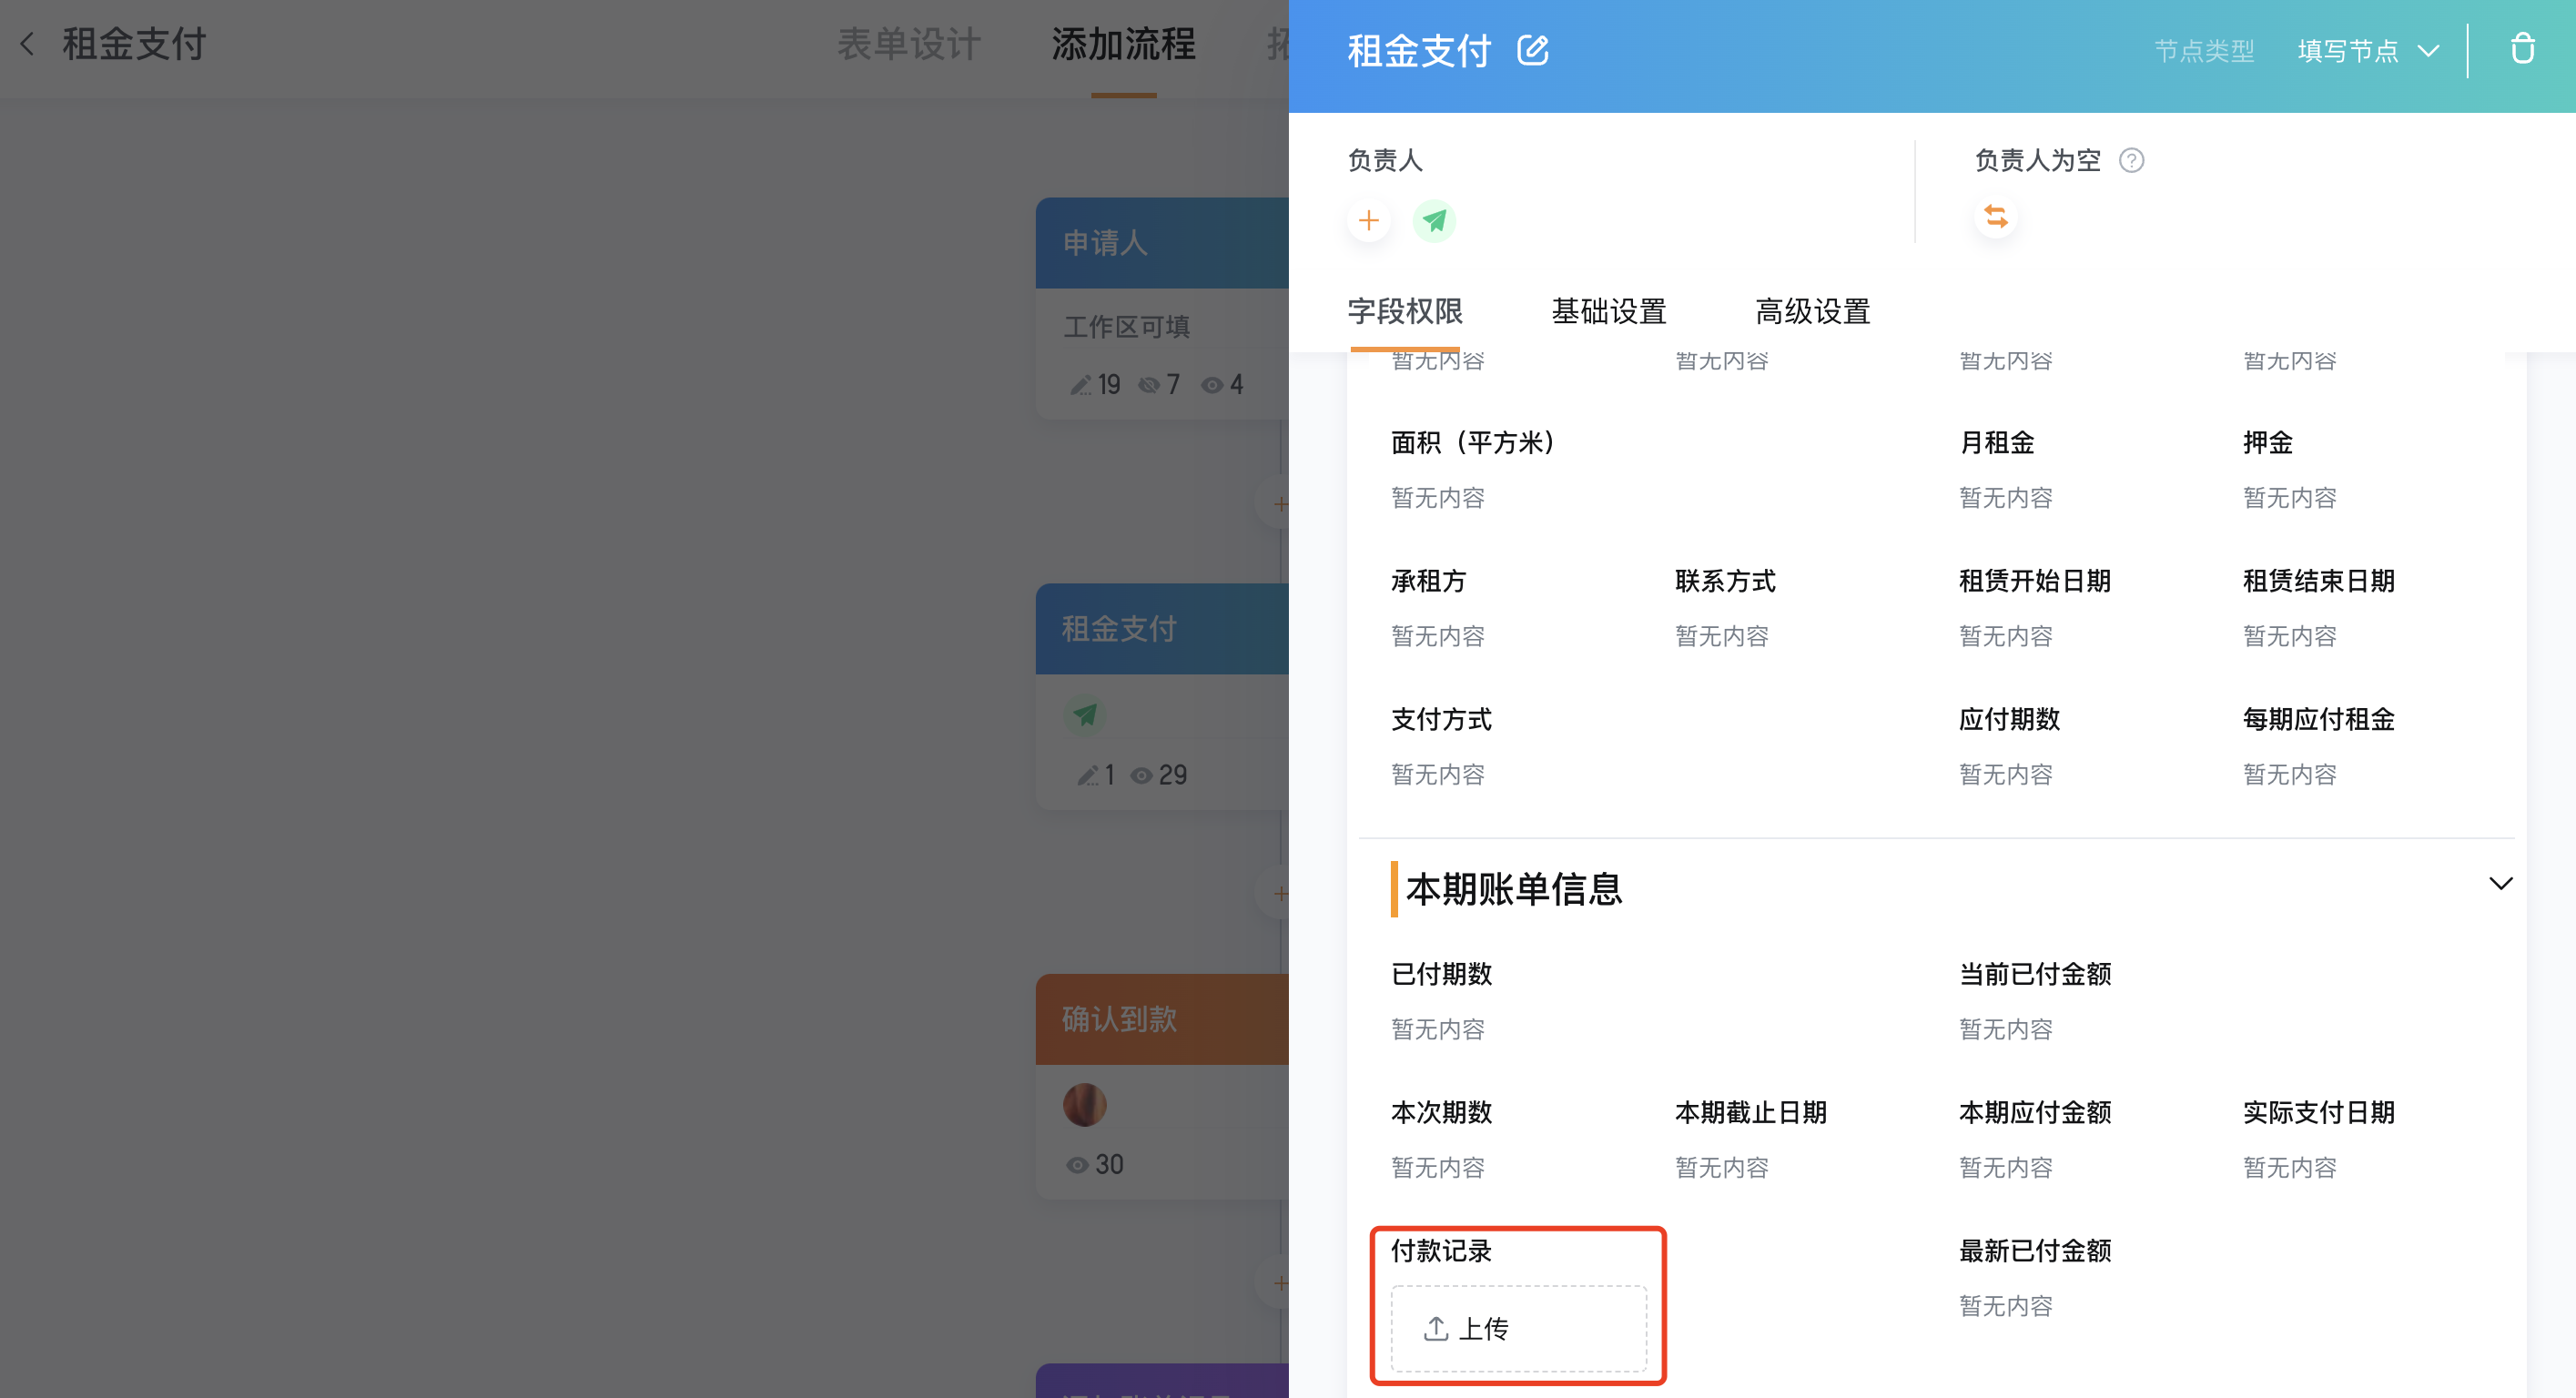The image size is (2576, 1398).
Task: Click the hidden-eye icon showing 7
Action: click(1149, 385)
